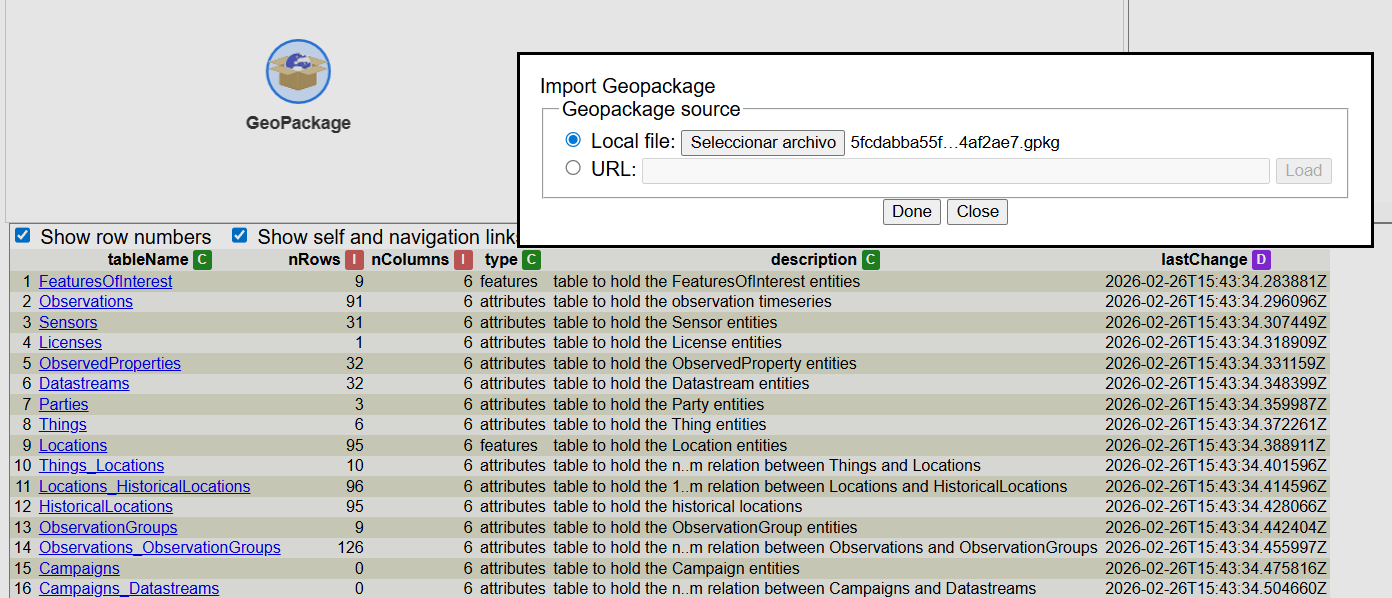Click the green C badge beside description
Viewport: 1392px width, 598px height.
(871, 260)
